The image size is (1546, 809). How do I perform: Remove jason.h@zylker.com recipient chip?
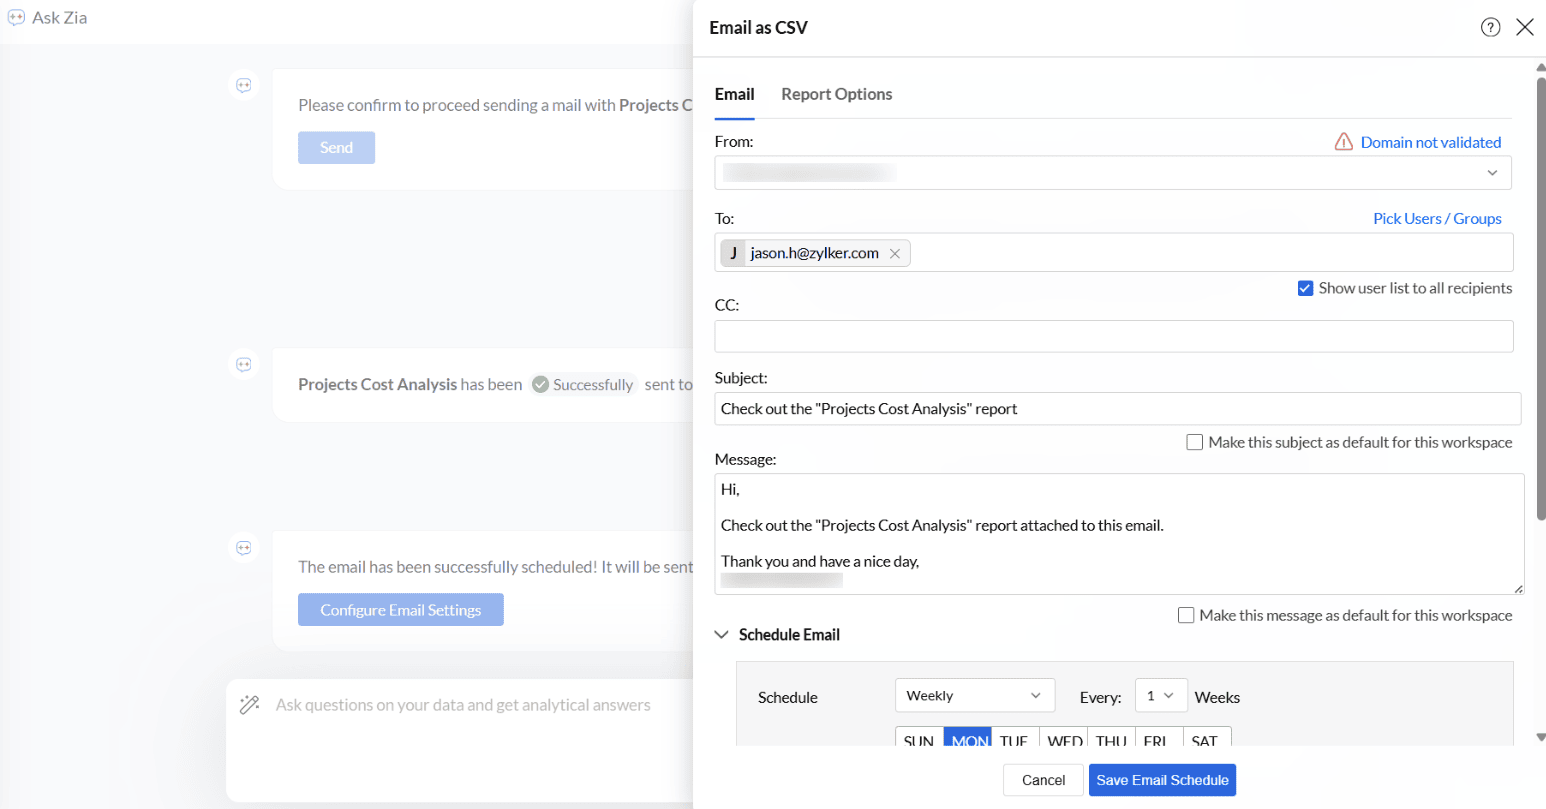click(x=895, y=254)
